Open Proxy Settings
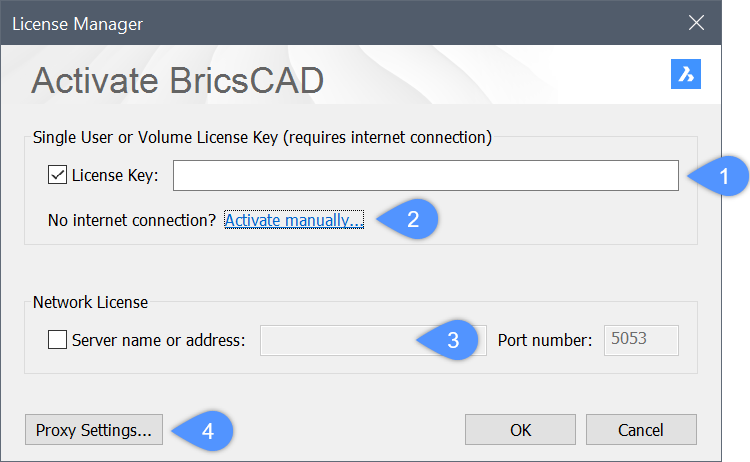Viewport: 750px width, 462px height. pos(93,431)
